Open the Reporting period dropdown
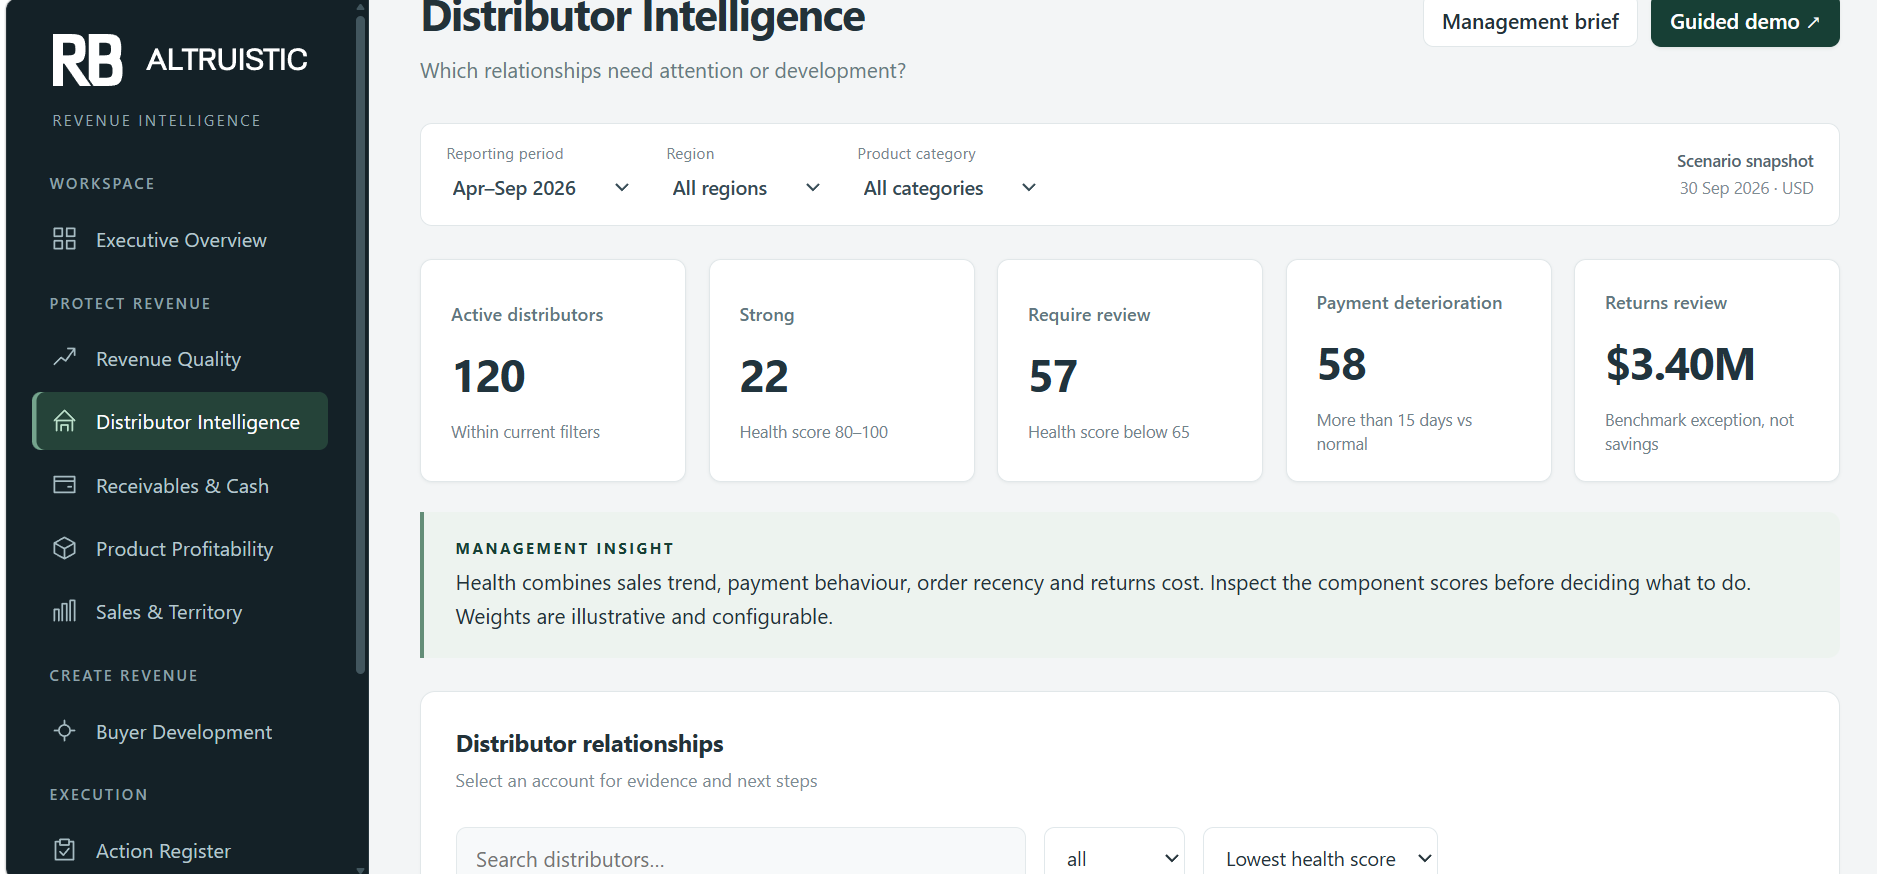This screenshot has width=1877, height=874. click(541, 188)
